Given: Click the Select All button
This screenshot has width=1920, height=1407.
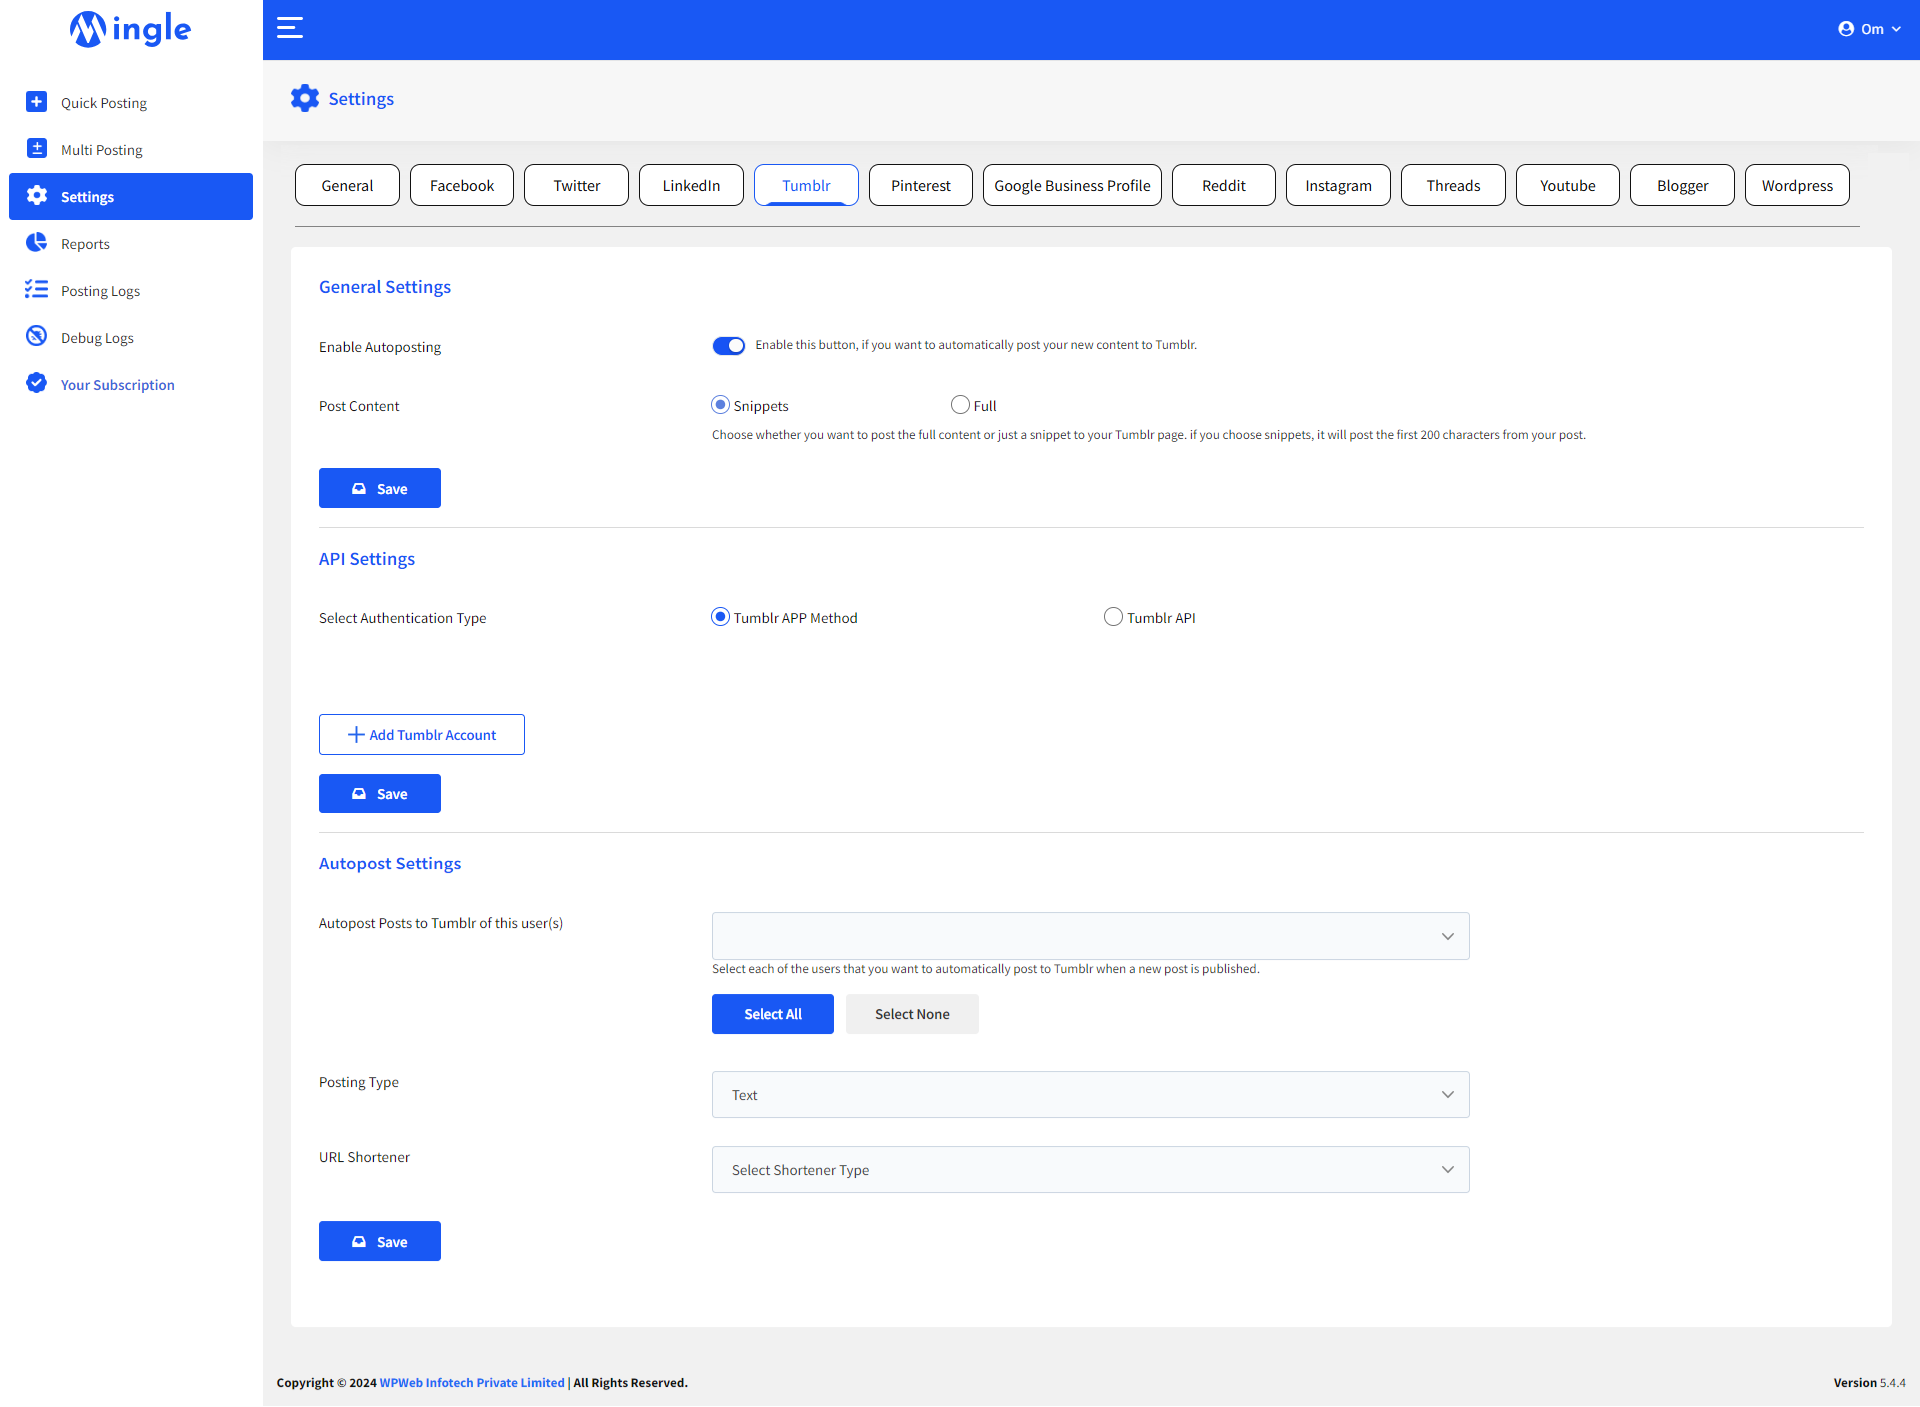Looking at the screenshot, I should (773, 1014).
